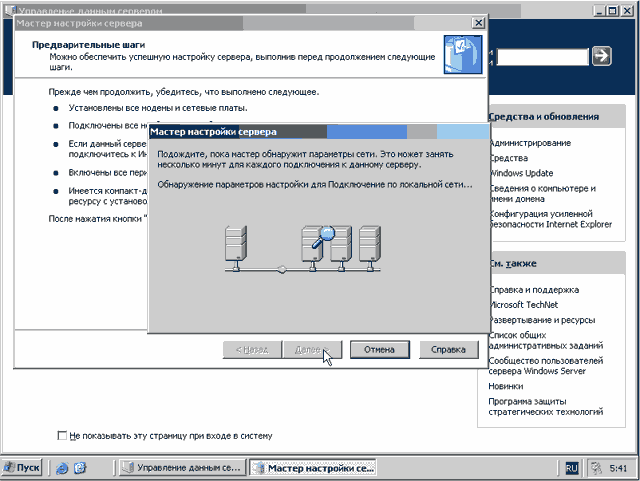This screenshot has width=640, height=481.
Task: Check 'Не показывать эту страницу при входе'
Action: (62, 436)
